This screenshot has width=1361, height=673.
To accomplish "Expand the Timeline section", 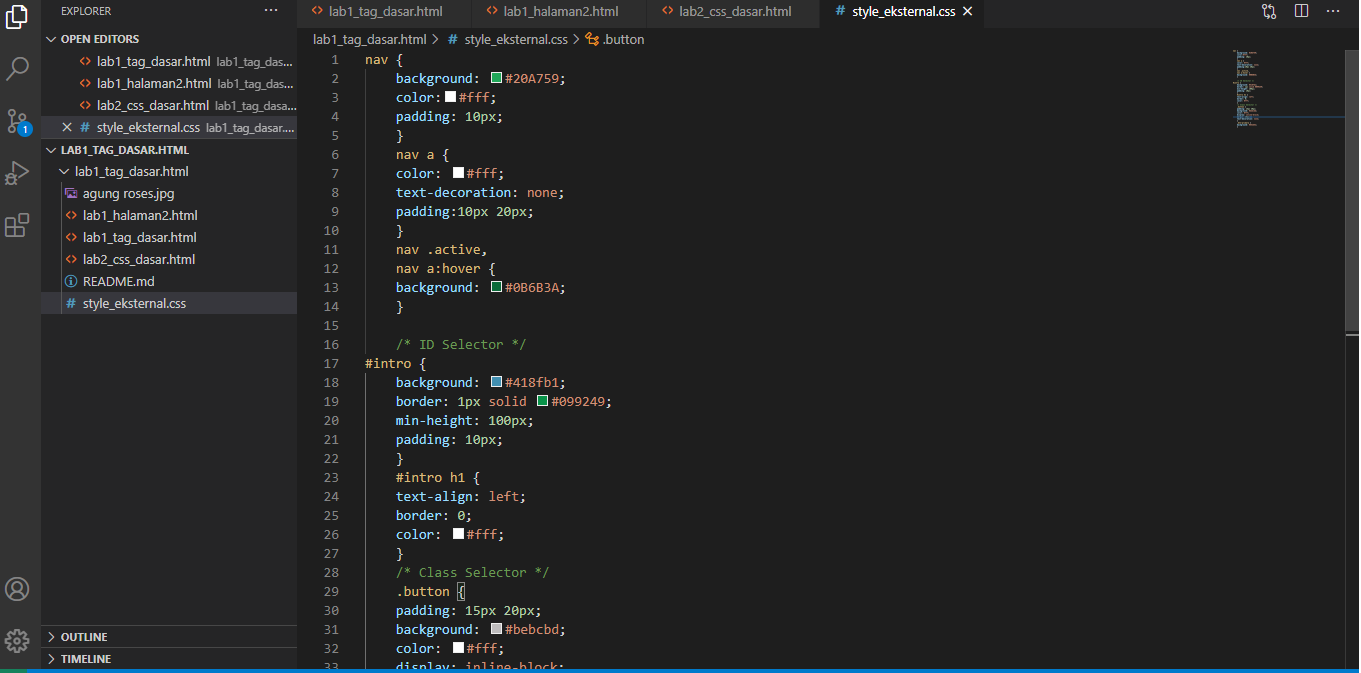I will pyautogui.click(x=169, y=659).
